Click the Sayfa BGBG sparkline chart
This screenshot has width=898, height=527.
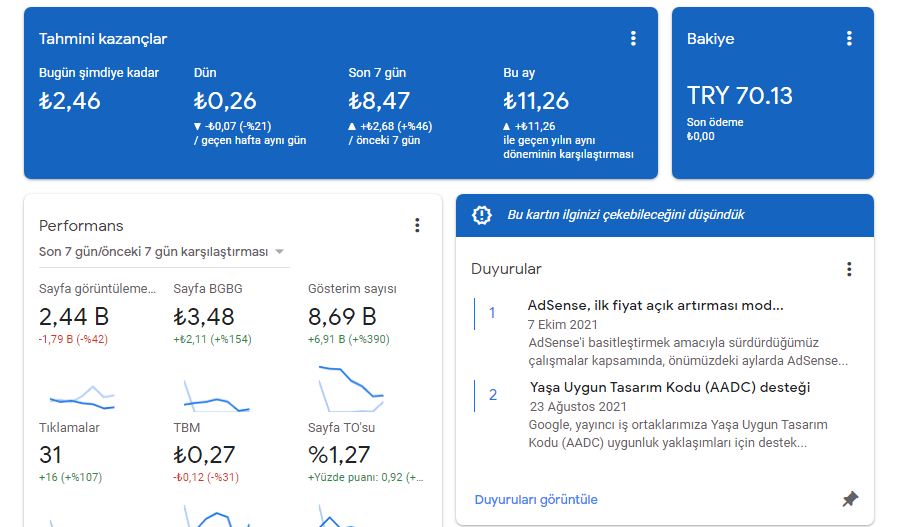(x=216, y=396)
